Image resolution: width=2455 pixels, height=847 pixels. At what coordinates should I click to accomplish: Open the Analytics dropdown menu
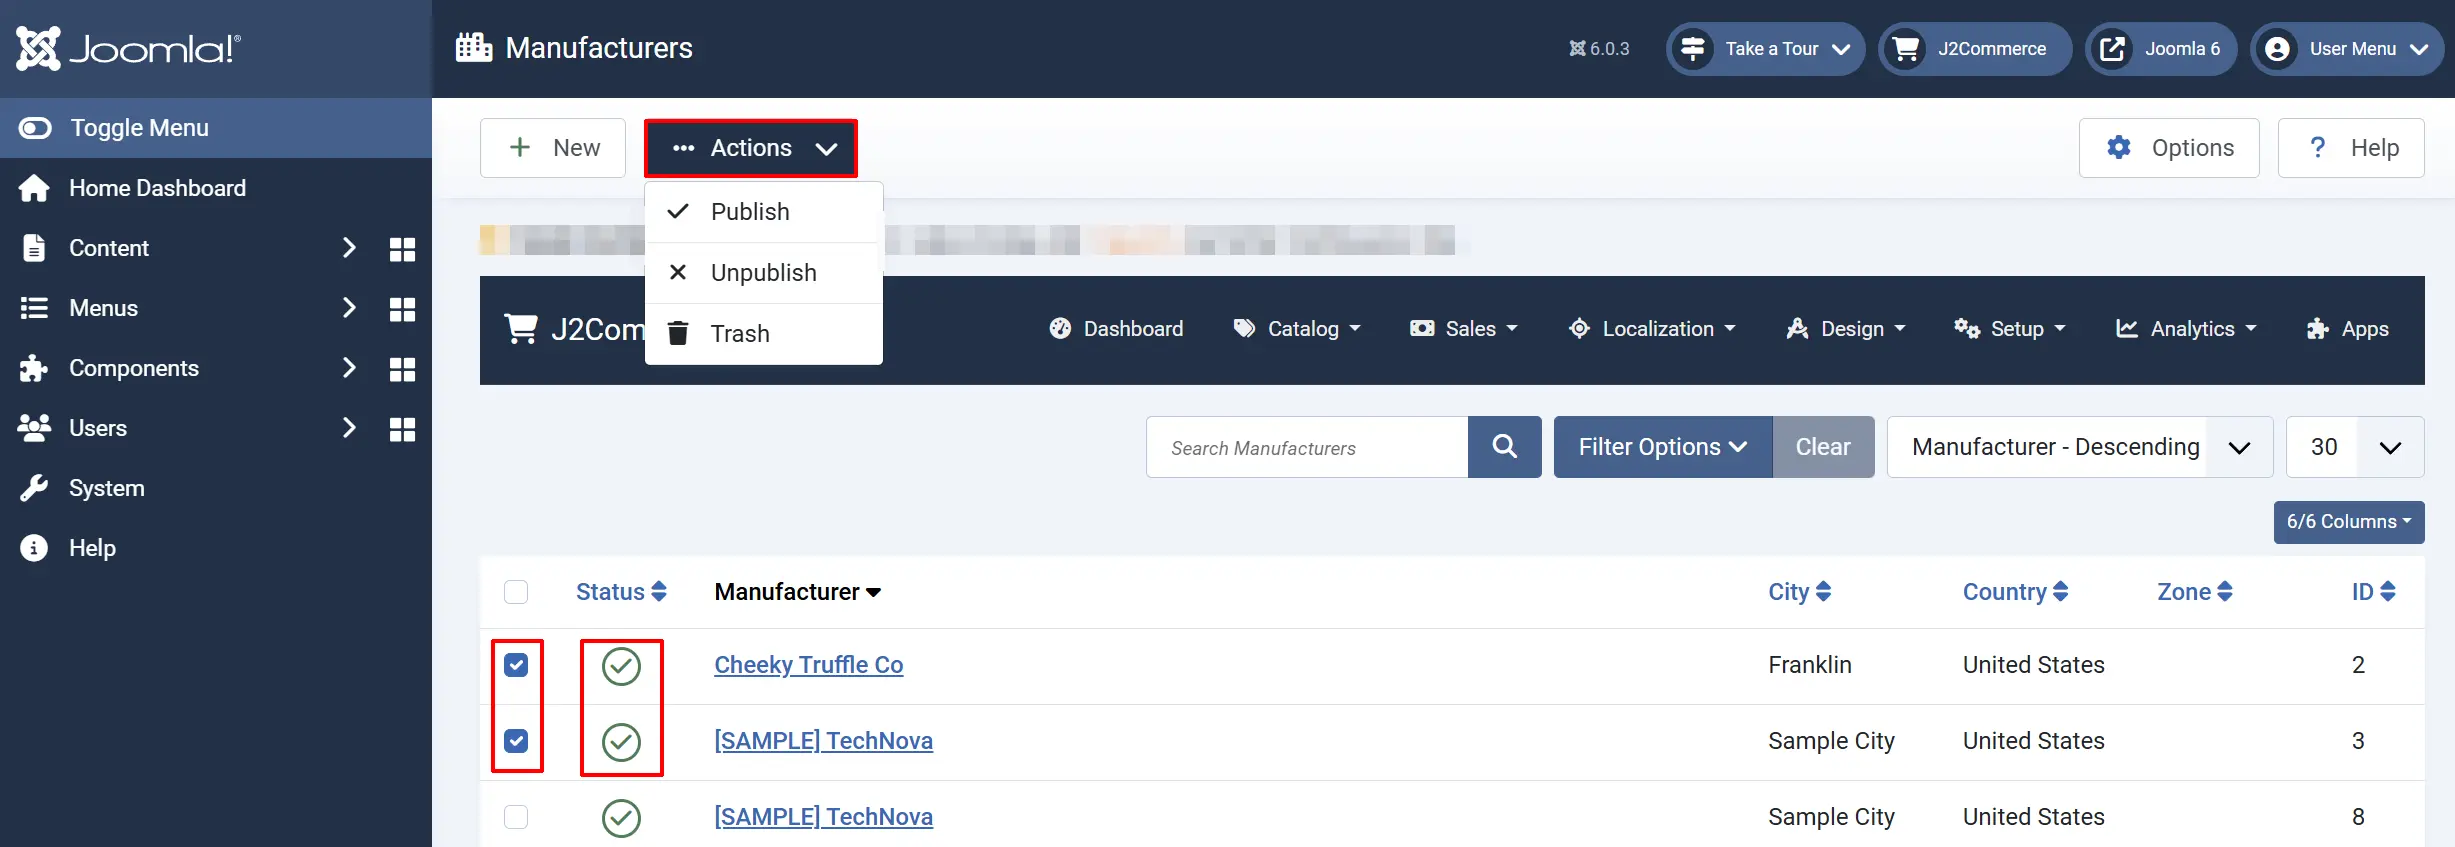pos(2186,329)
